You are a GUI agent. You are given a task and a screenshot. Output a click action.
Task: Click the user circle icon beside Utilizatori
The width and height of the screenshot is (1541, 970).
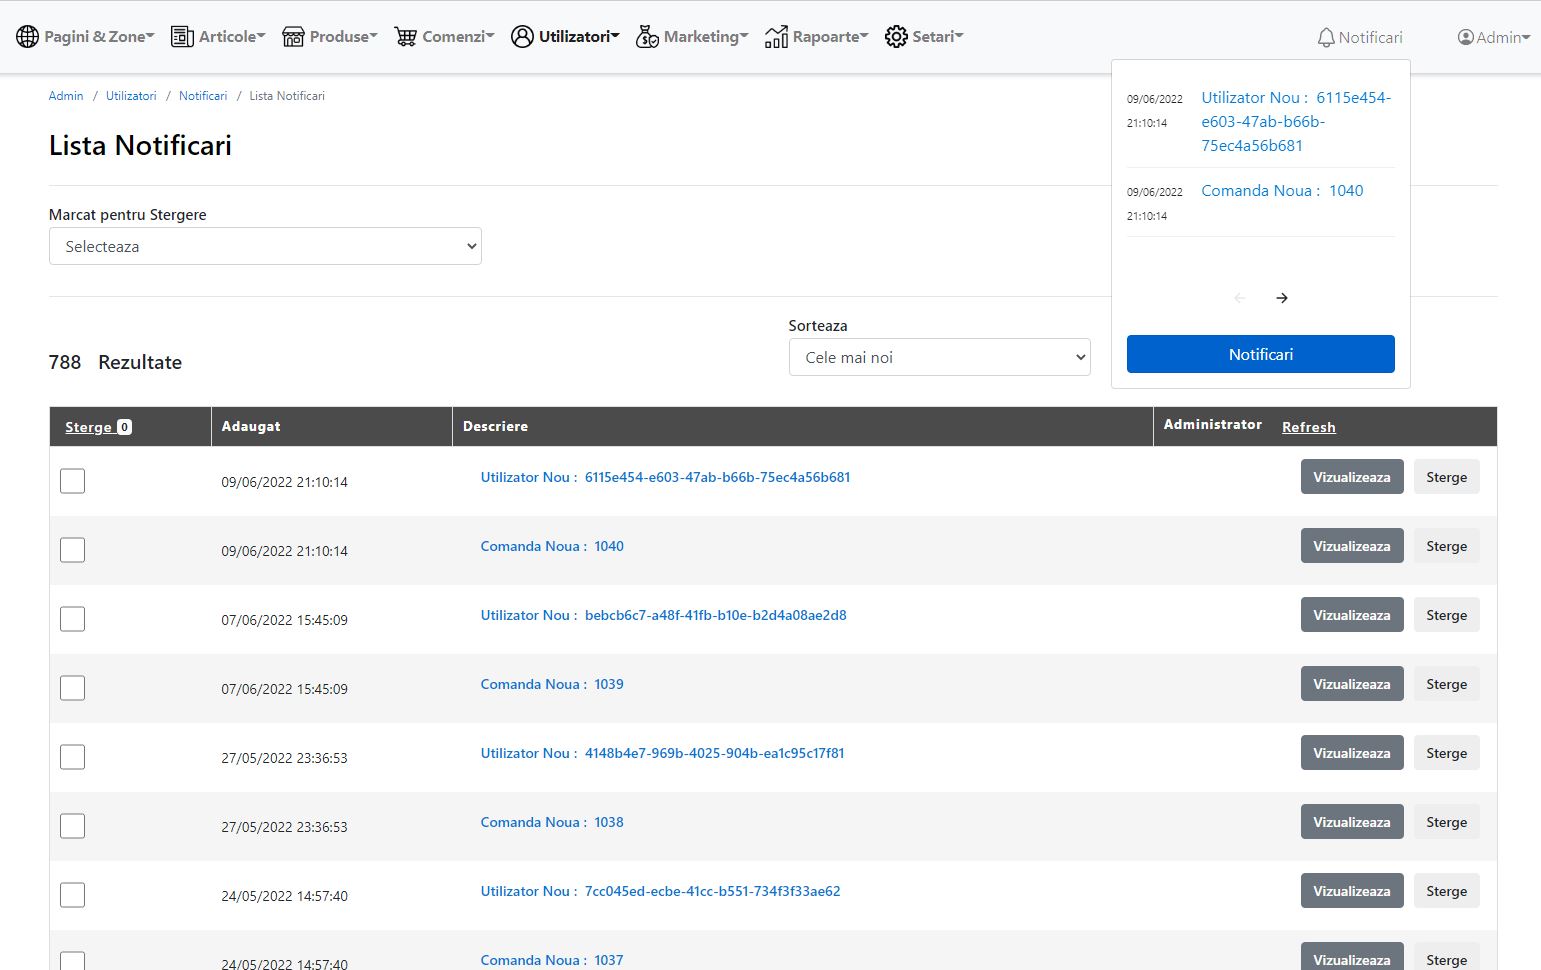pos(522,37)
